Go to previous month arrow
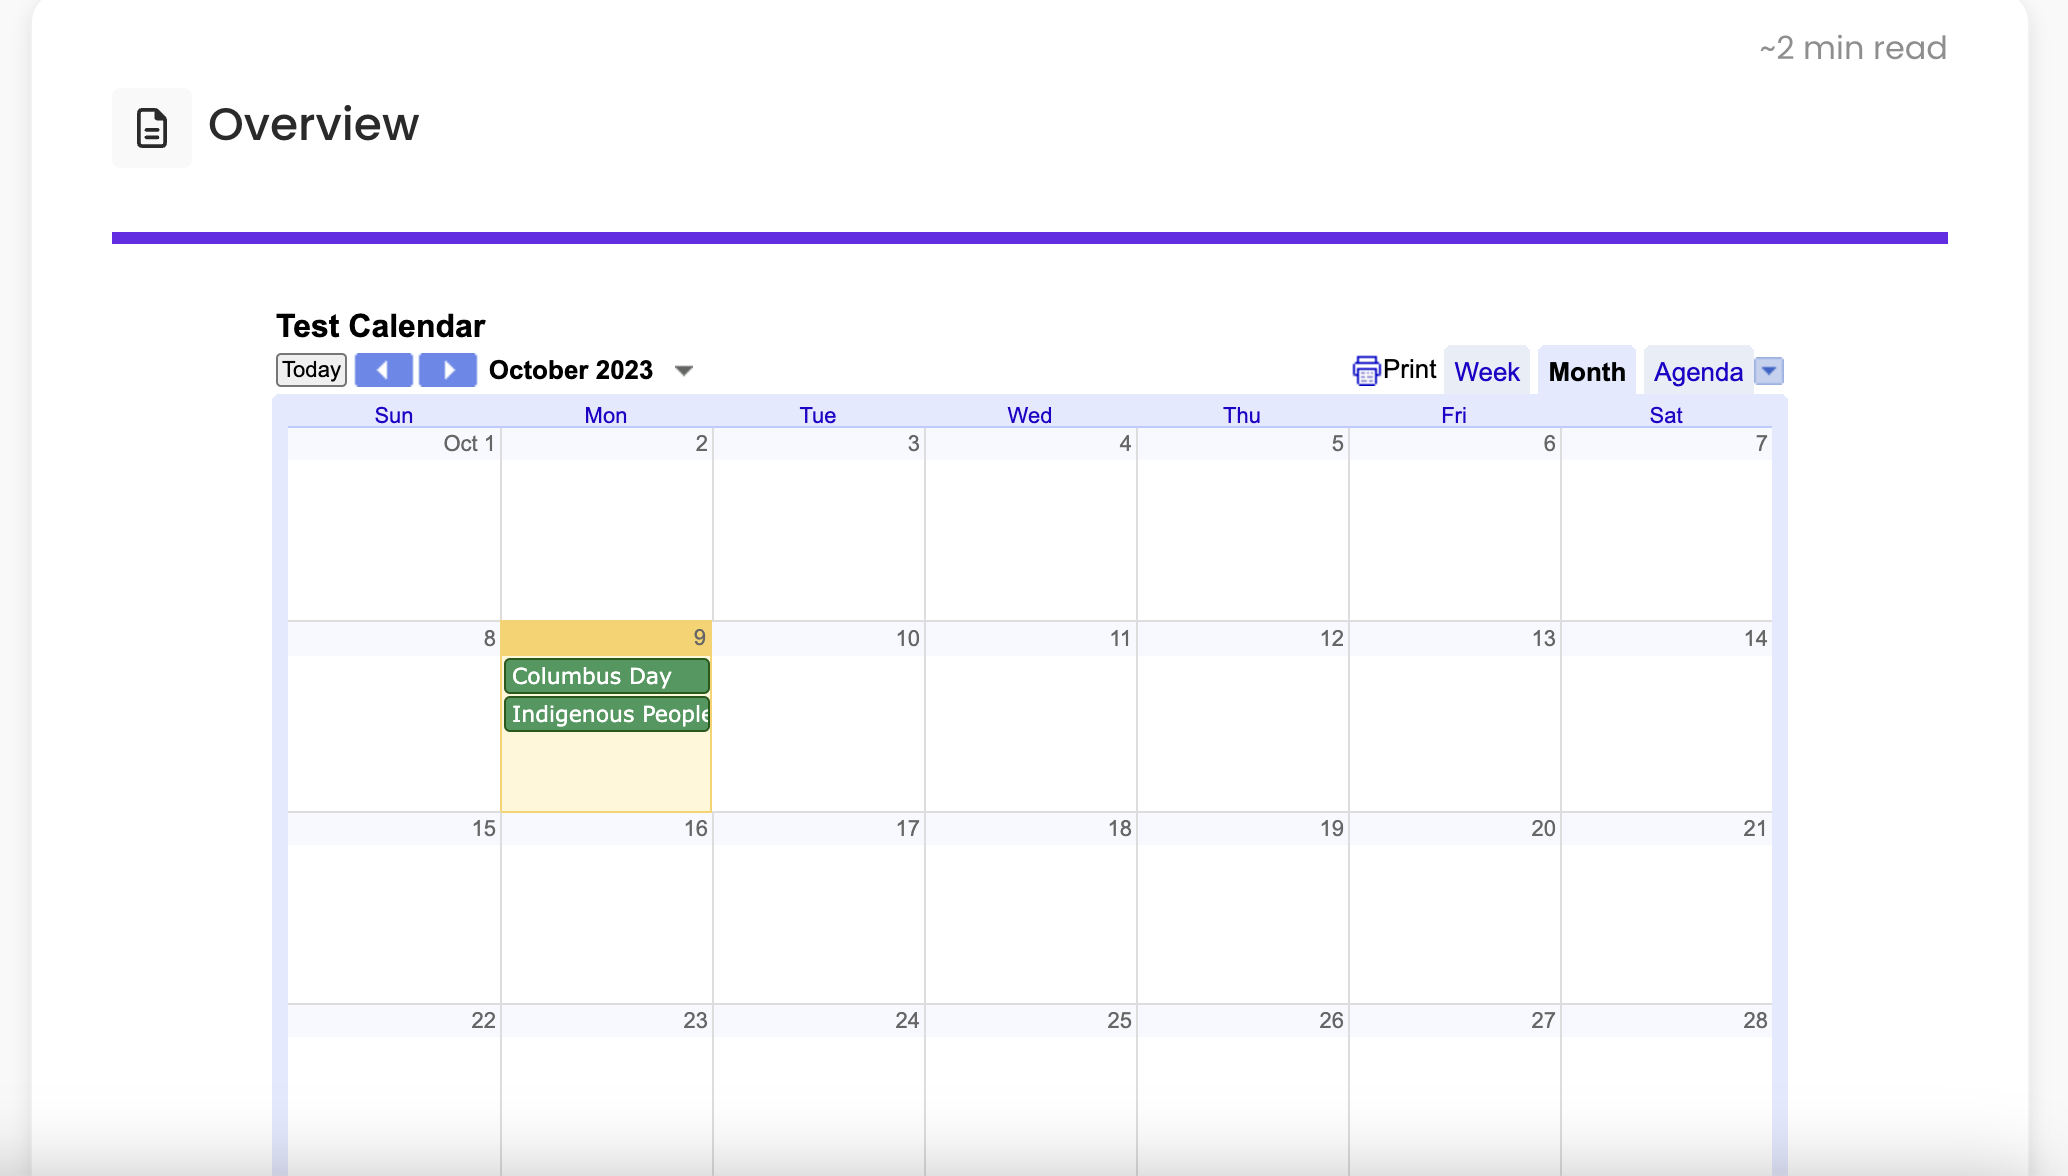The height and width of the screenshot is (1176, 2068). [383, 370]
